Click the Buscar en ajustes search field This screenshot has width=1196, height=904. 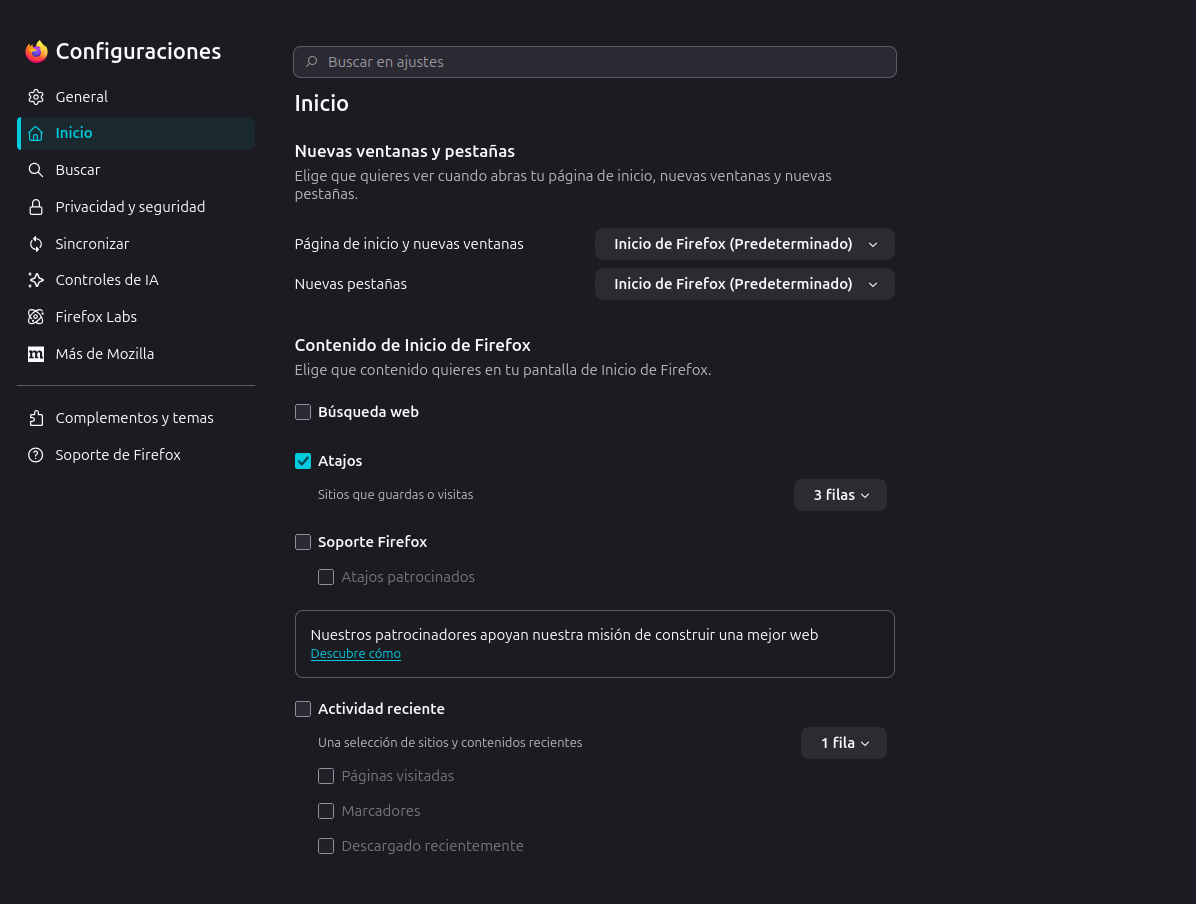tap(595, 62)
